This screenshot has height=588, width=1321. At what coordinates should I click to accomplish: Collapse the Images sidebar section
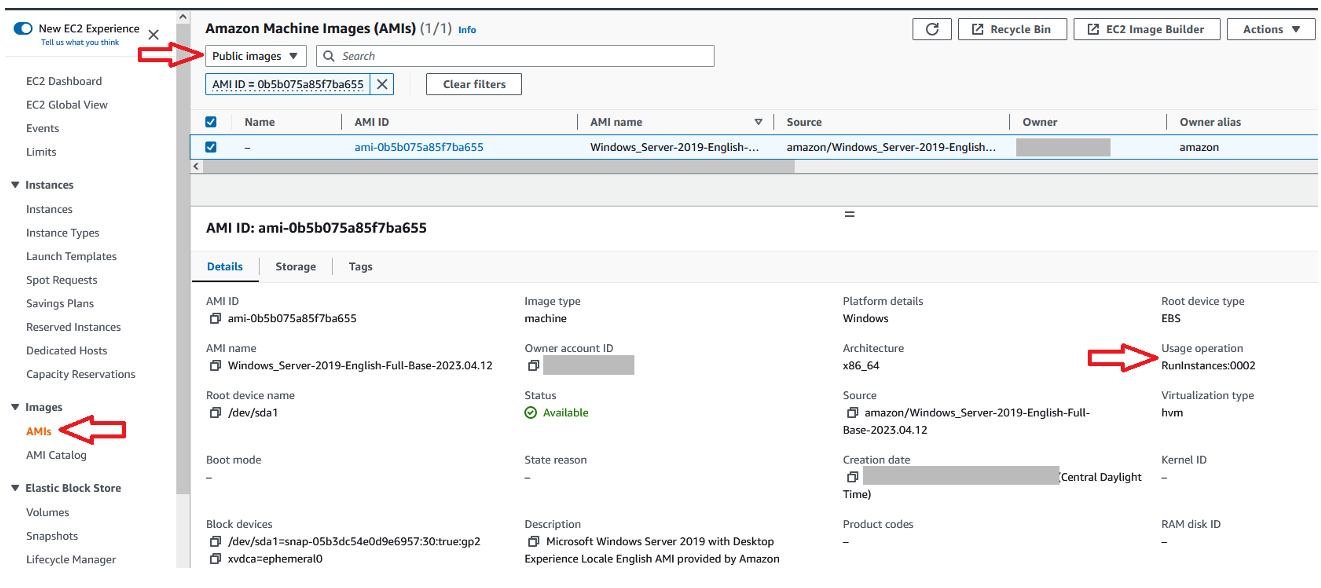tap(15, 407)
